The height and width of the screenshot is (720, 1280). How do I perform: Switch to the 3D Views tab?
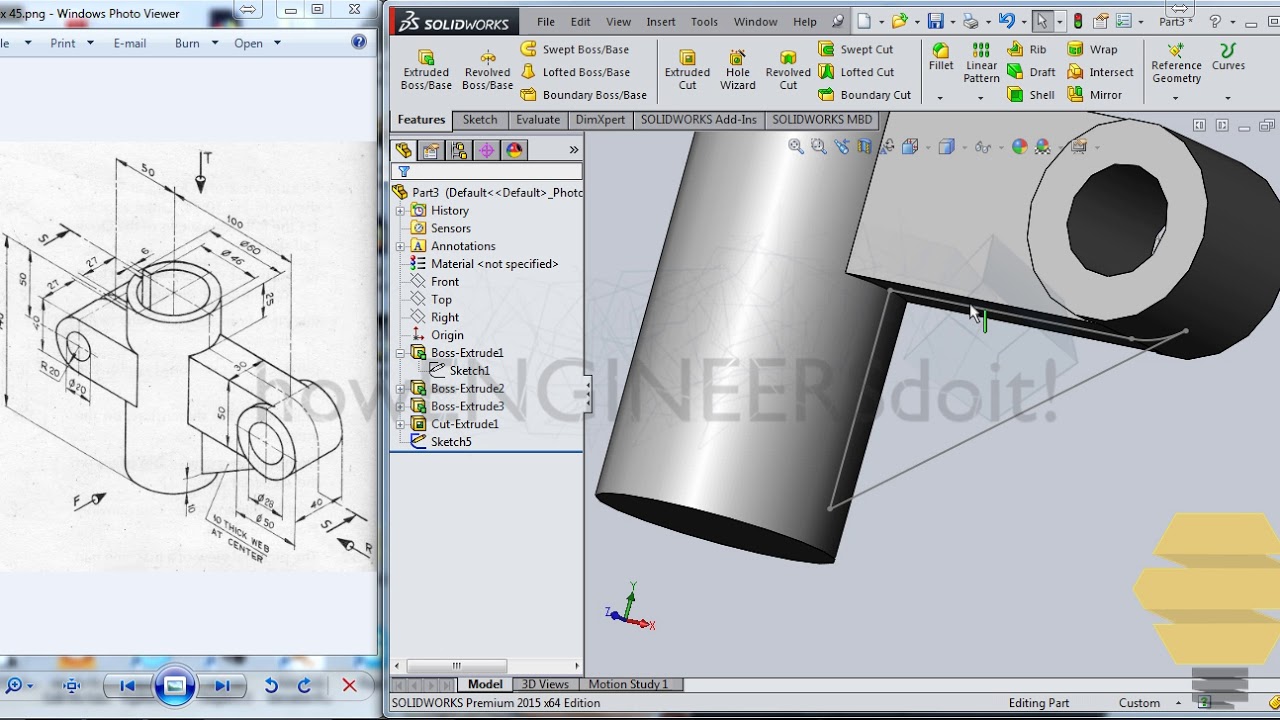coord(546,684)
